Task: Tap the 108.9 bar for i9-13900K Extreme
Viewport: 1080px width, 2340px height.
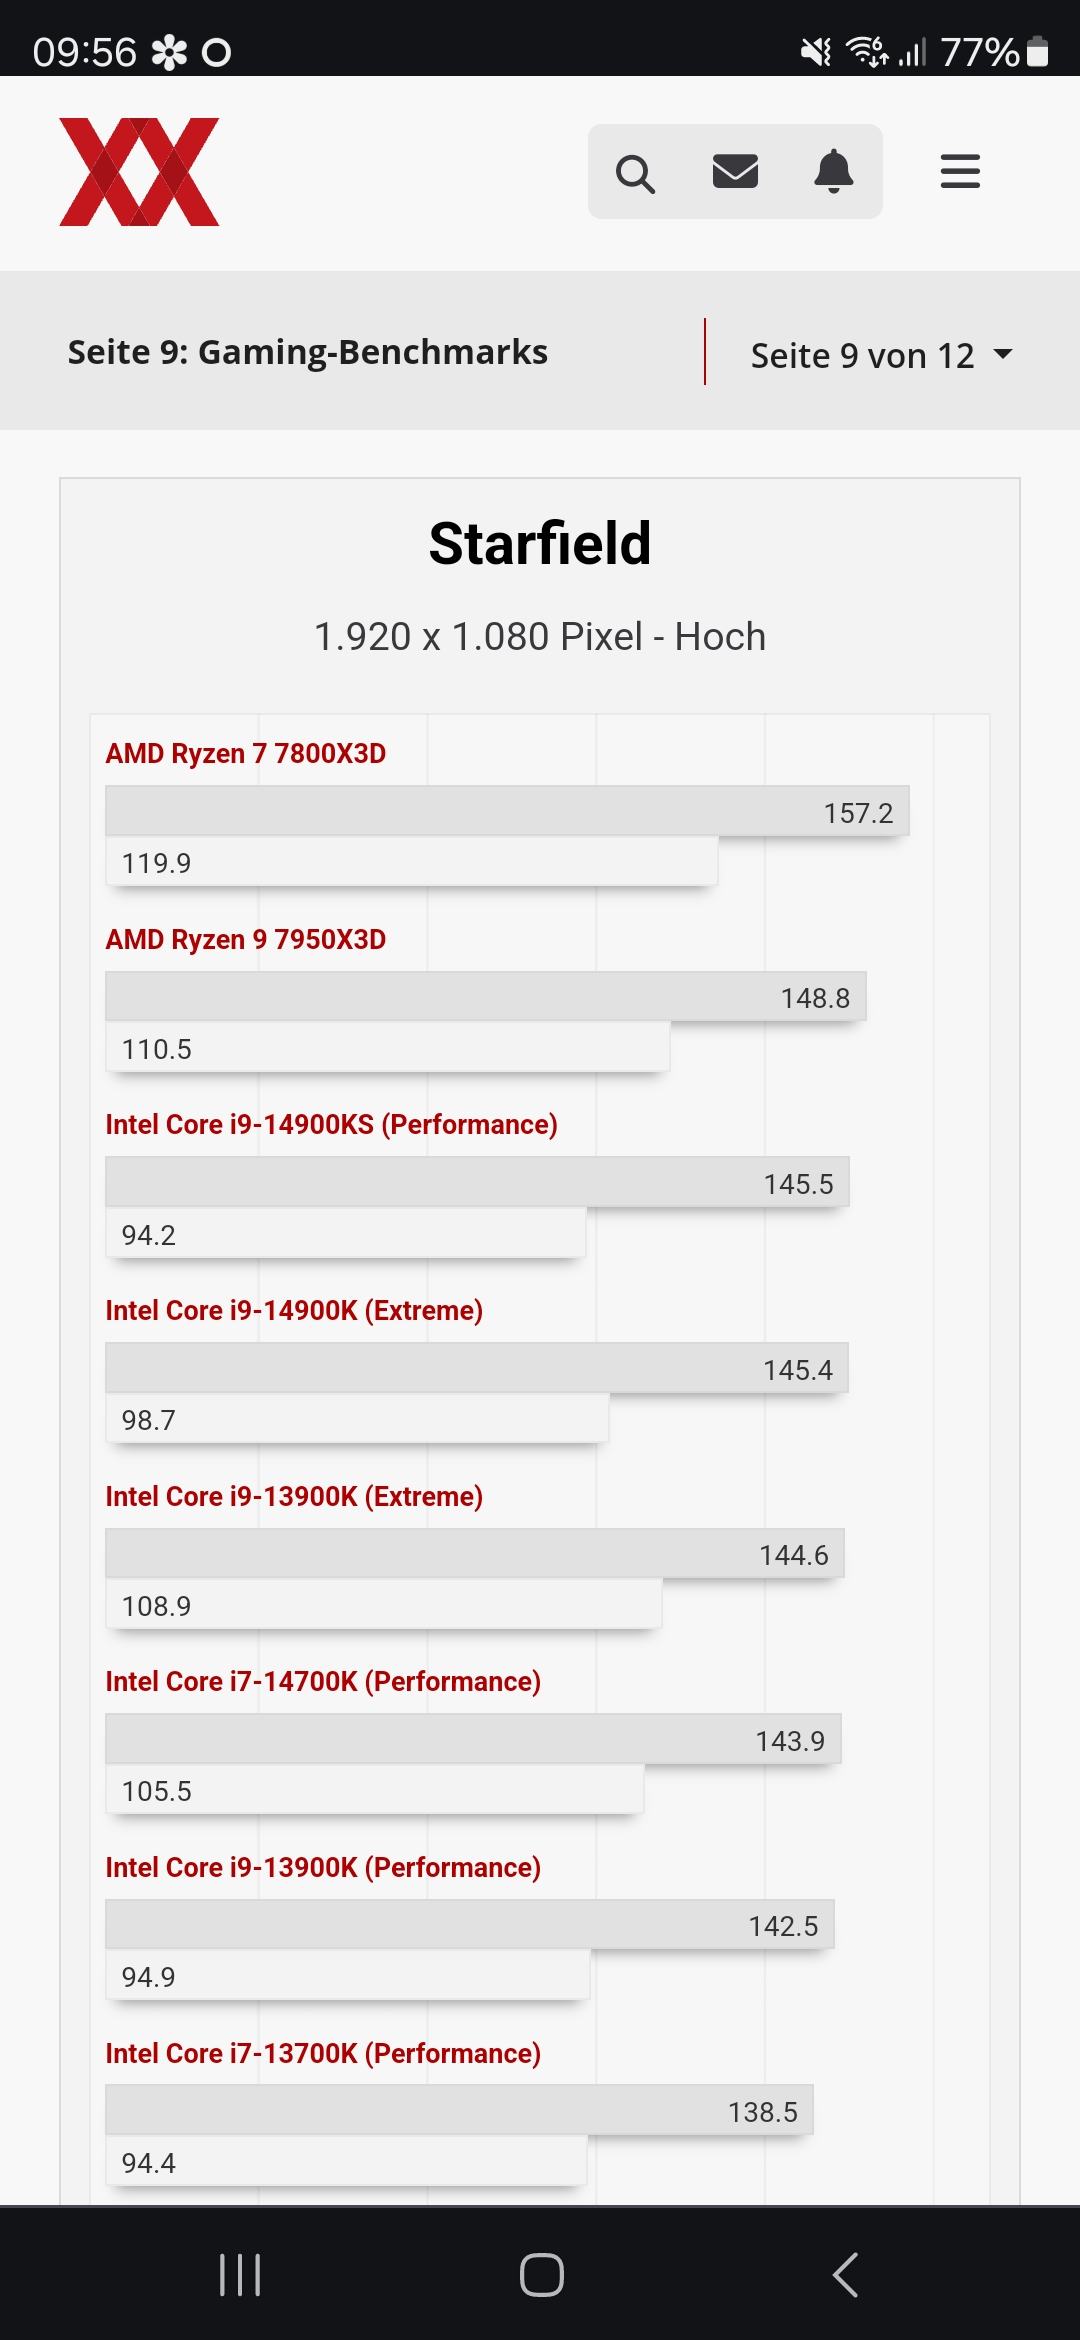Action: tap(383, 1605)
